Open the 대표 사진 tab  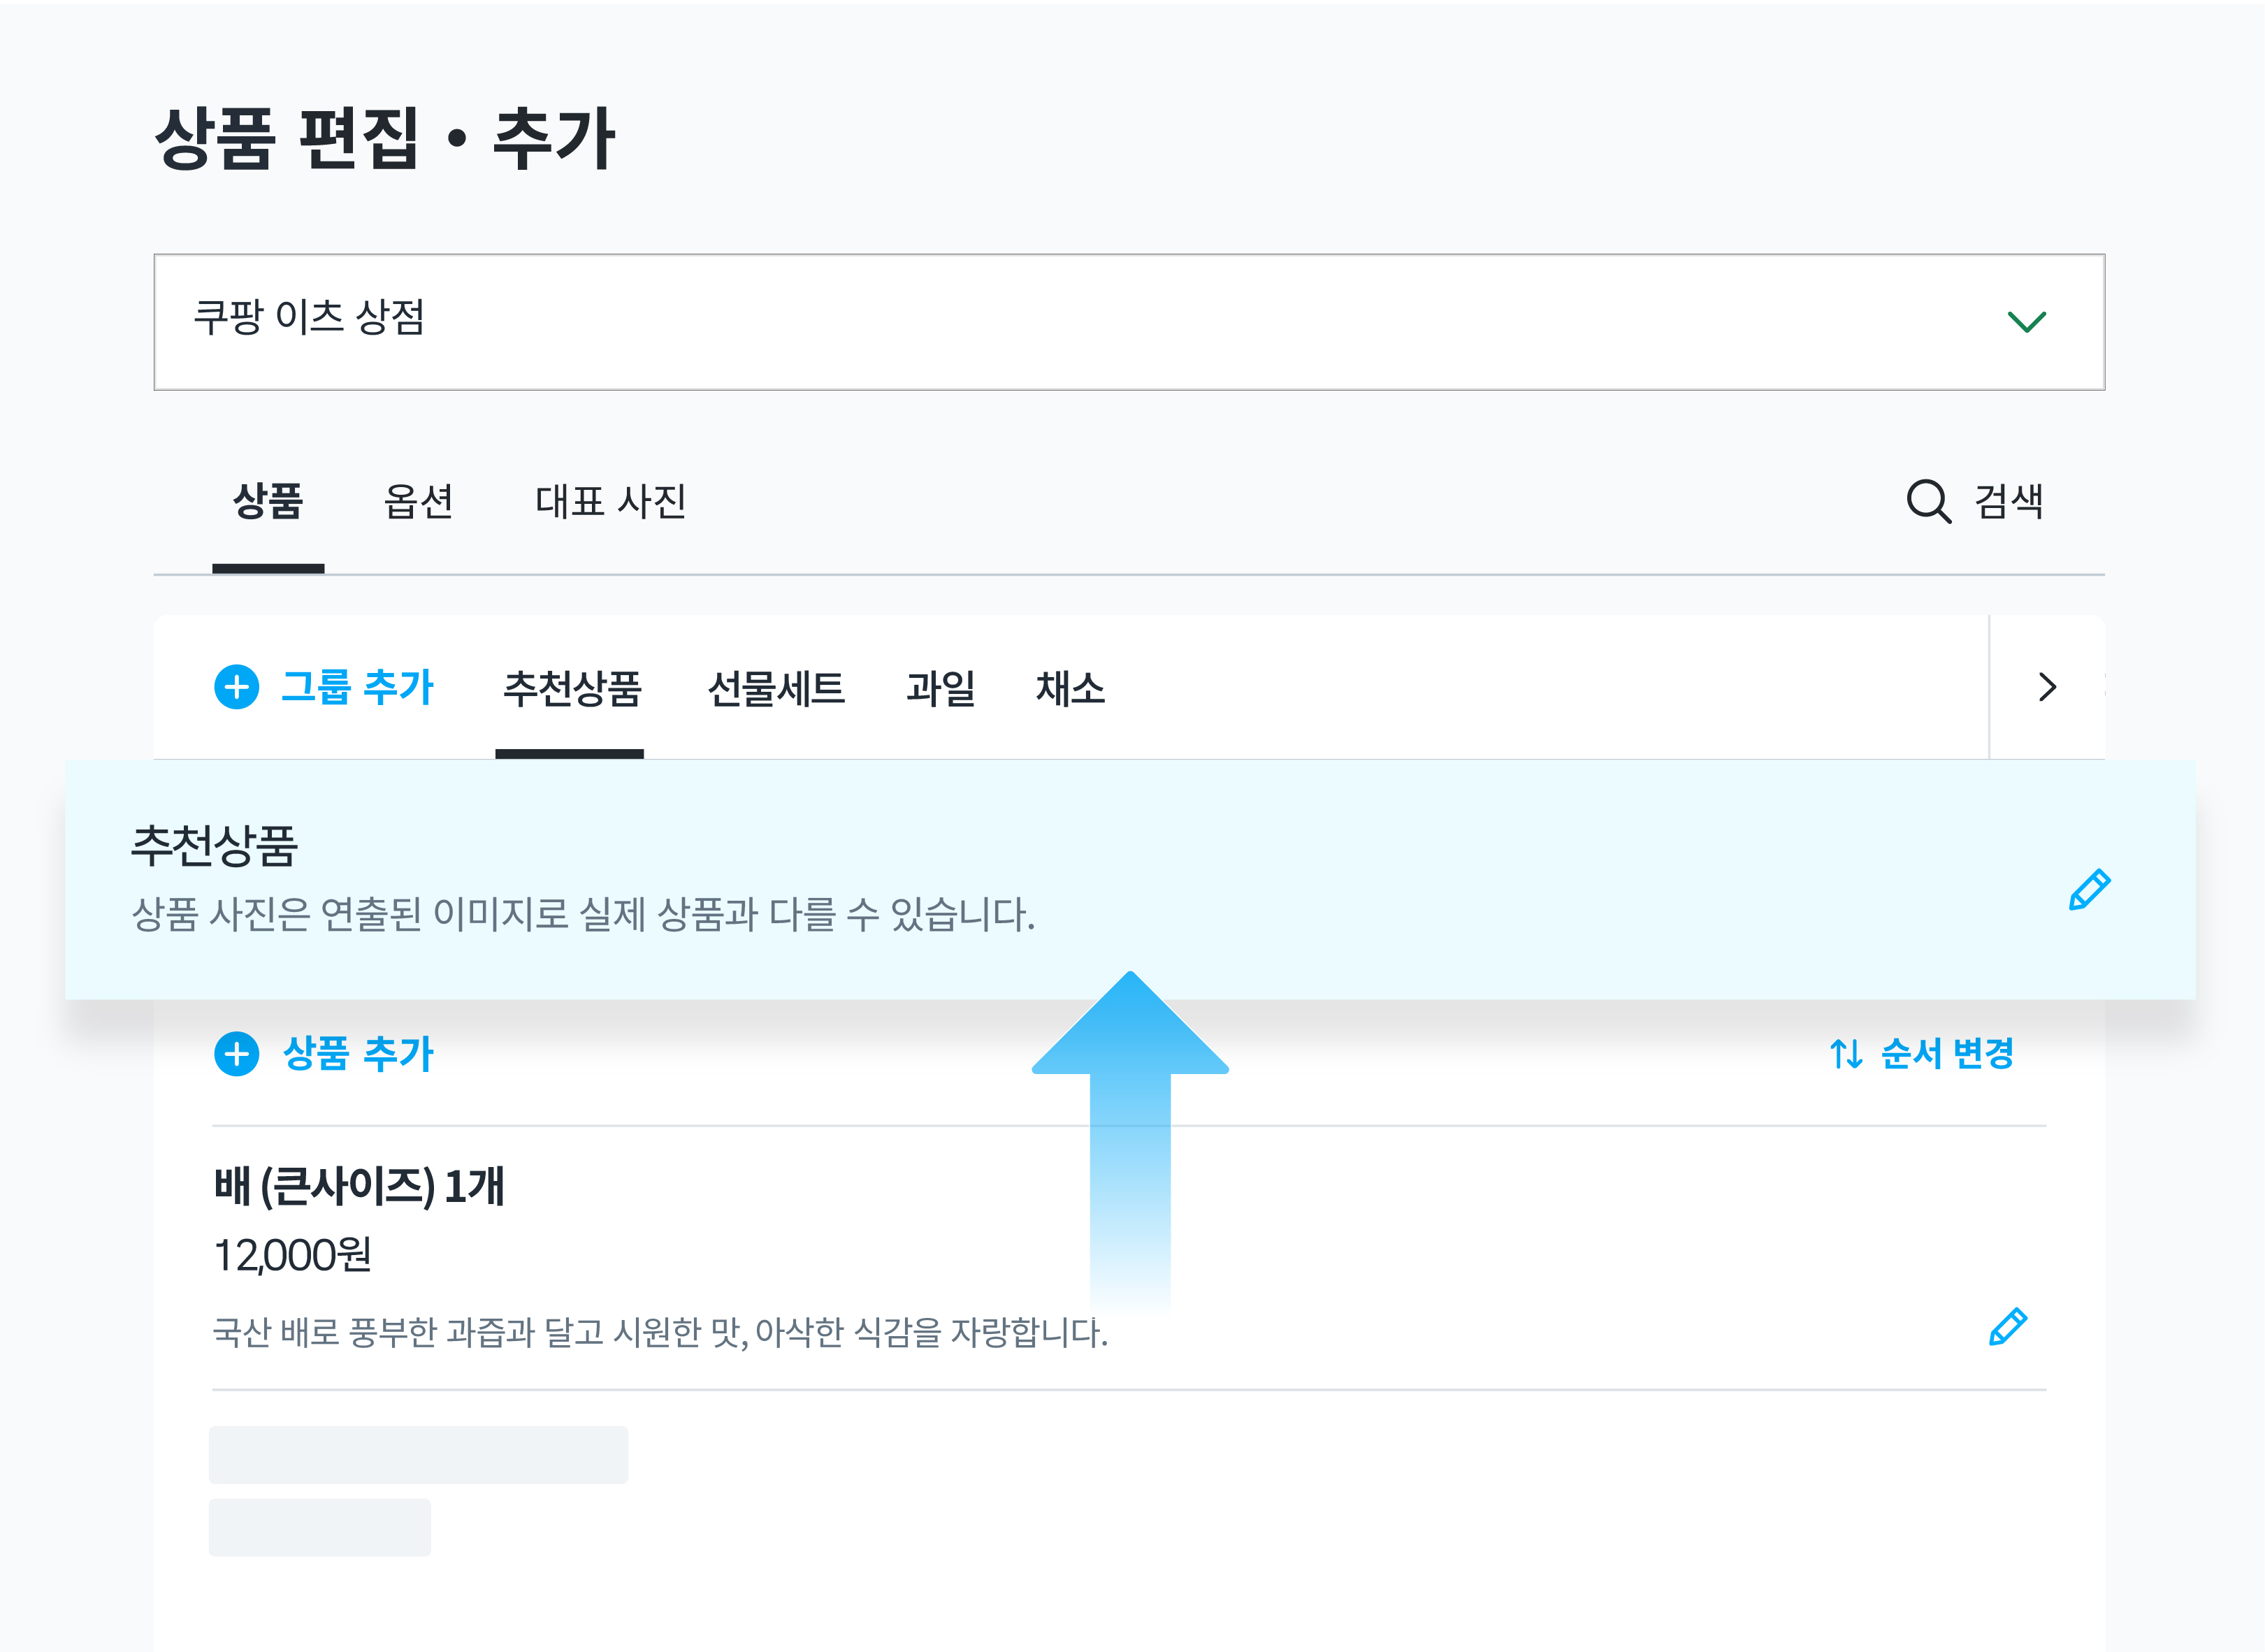[610, 502]
